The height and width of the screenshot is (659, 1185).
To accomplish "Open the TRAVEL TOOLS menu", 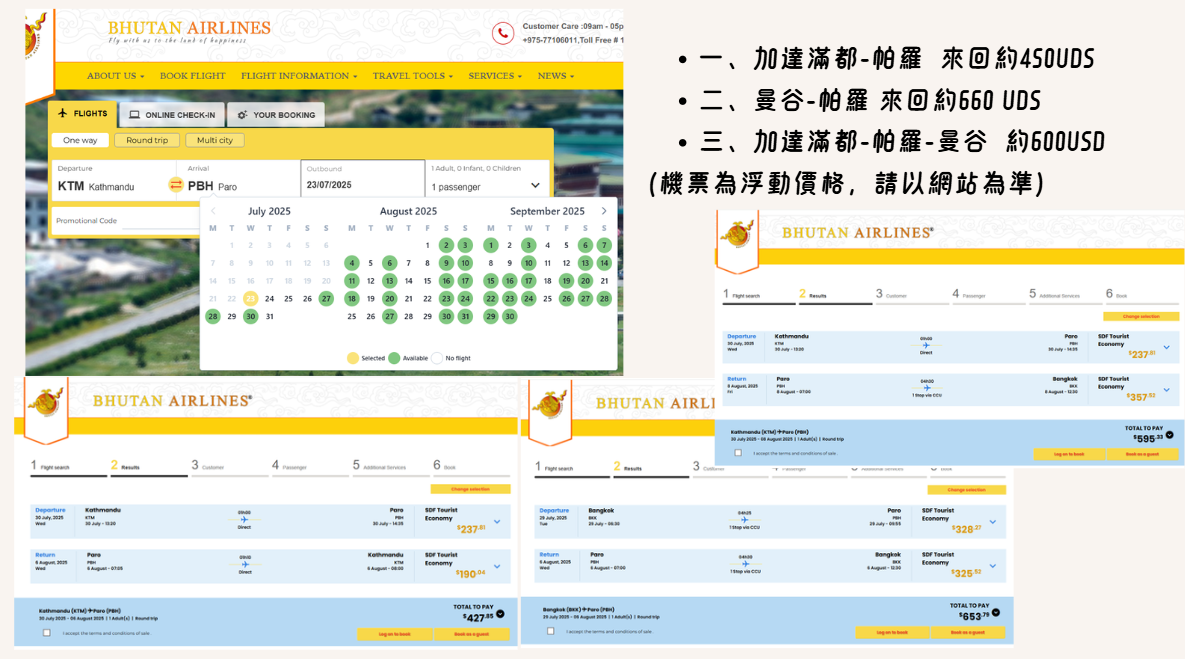I will tap(413, 76).
